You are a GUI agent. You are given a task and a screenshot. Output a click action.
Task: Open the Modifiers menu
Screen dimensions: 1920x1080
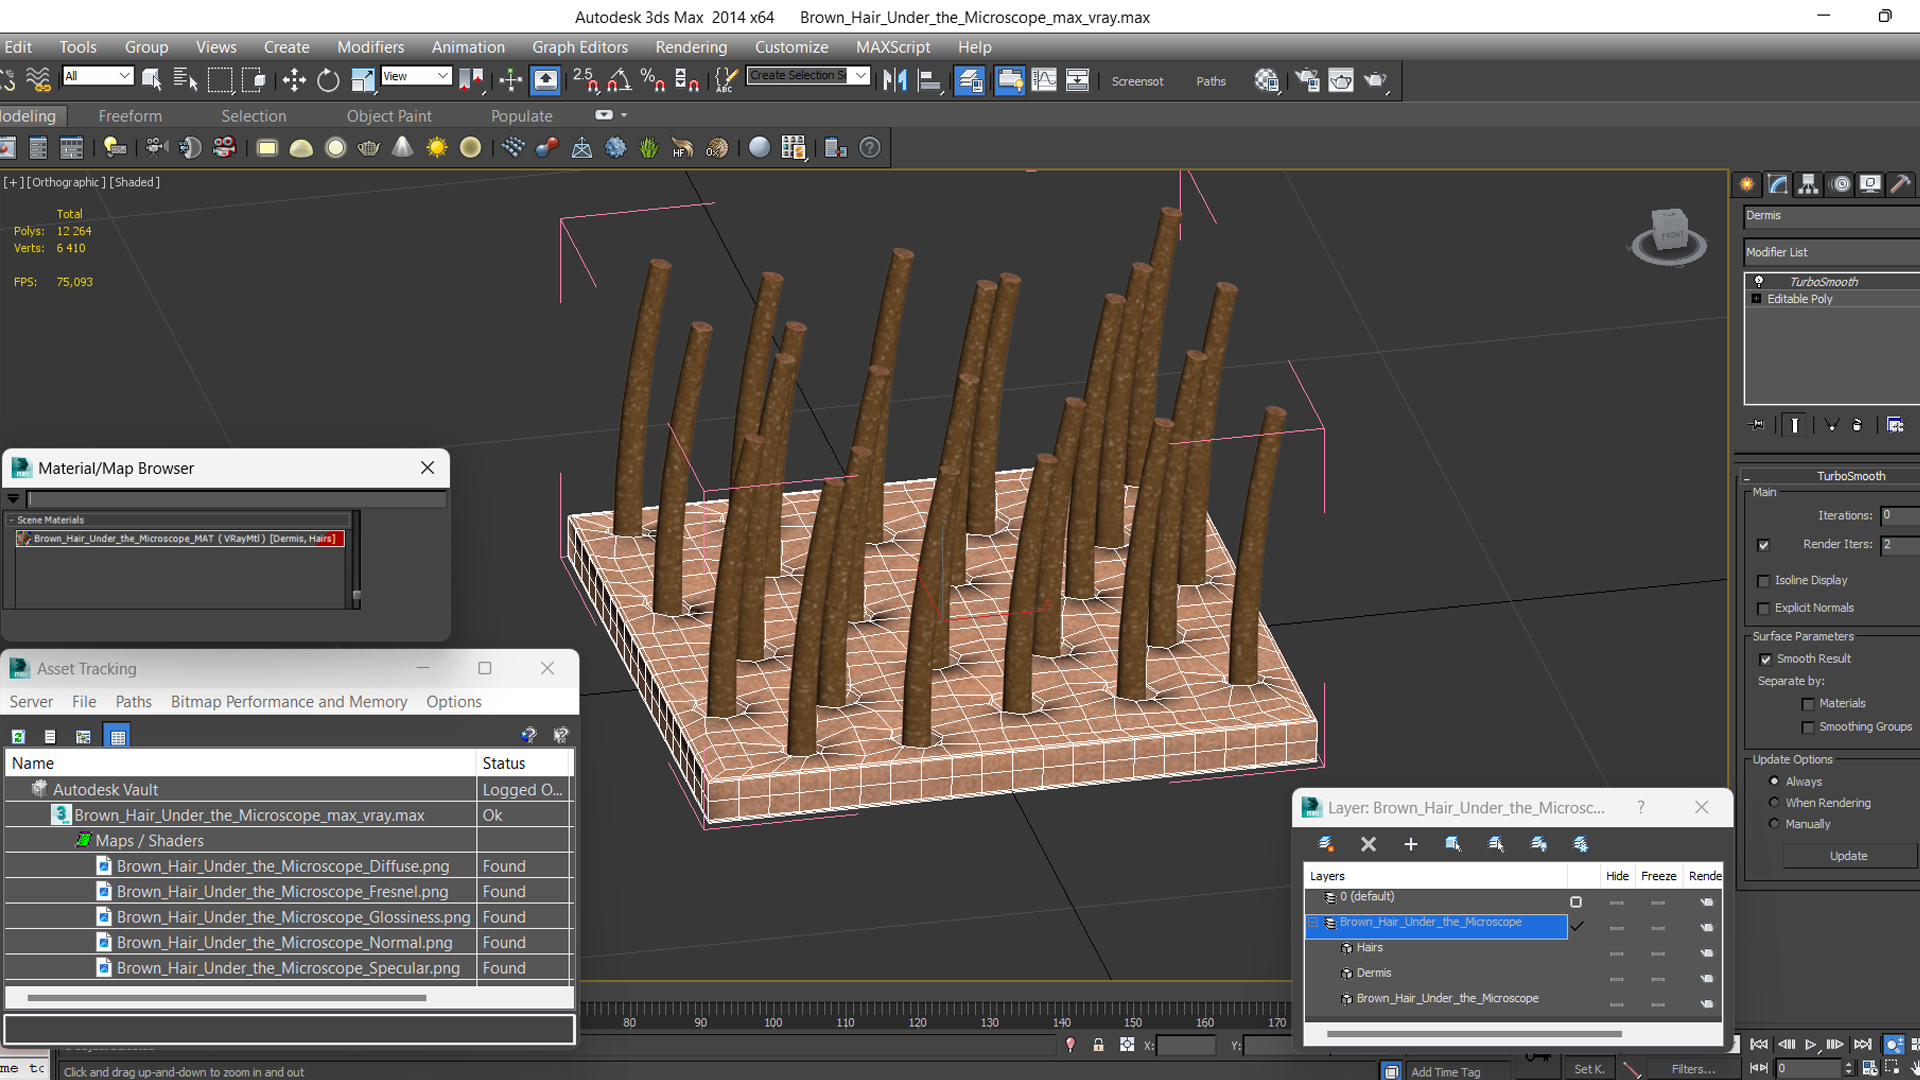[x=370, y=47]
